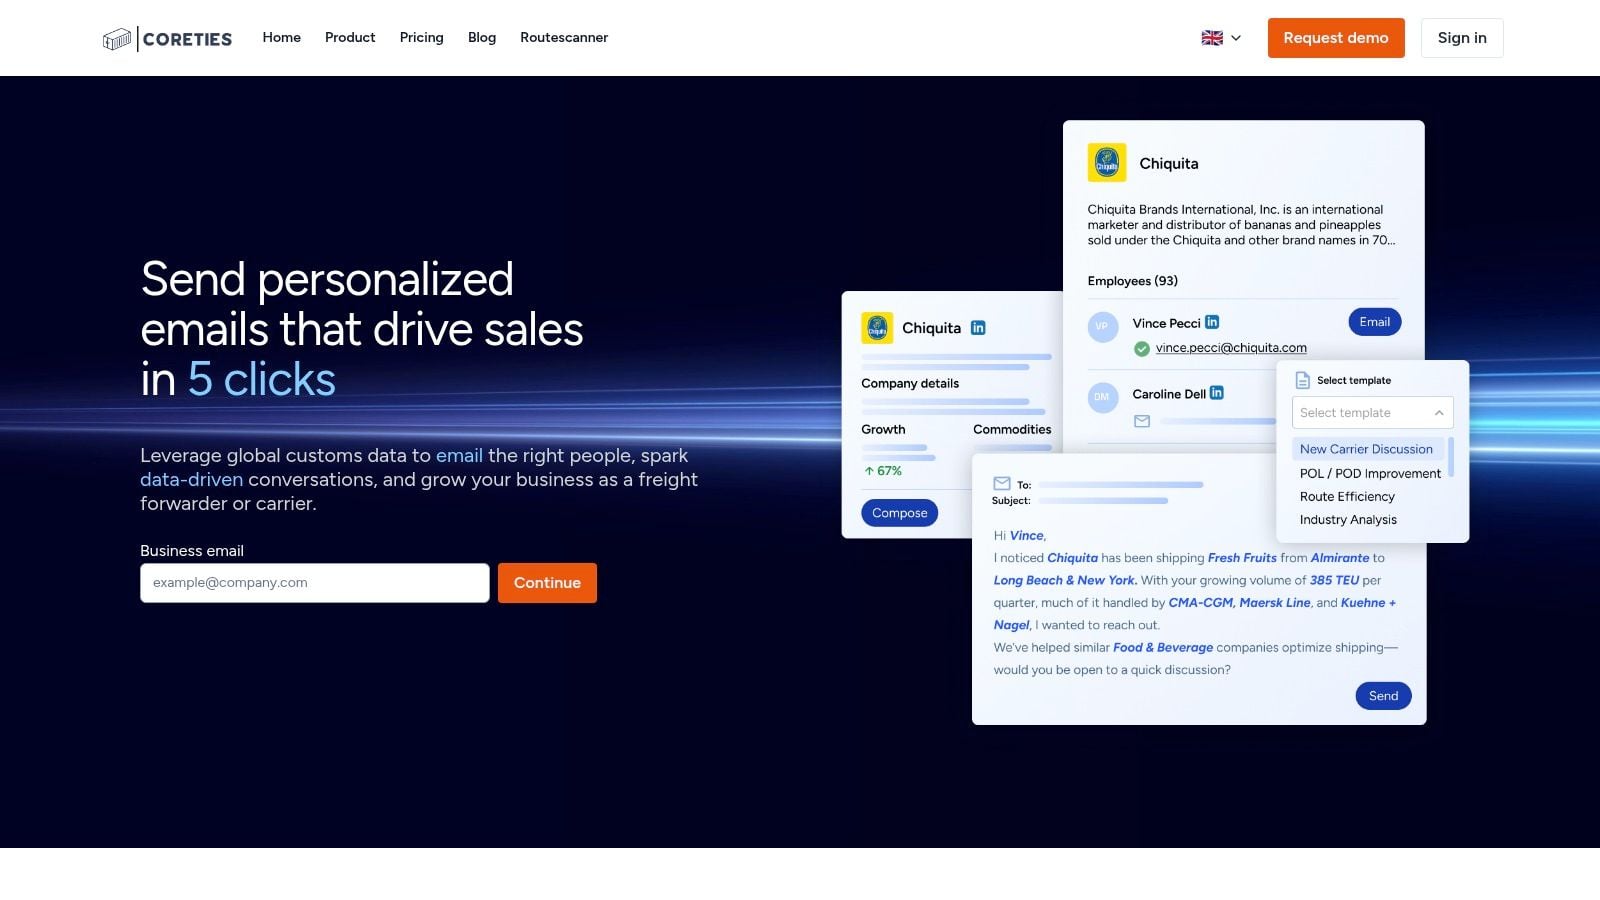Open Caroline Dell's LinkedIn icon
The height and width of the screenshot is (900, 1600).
click(1217, 393)
